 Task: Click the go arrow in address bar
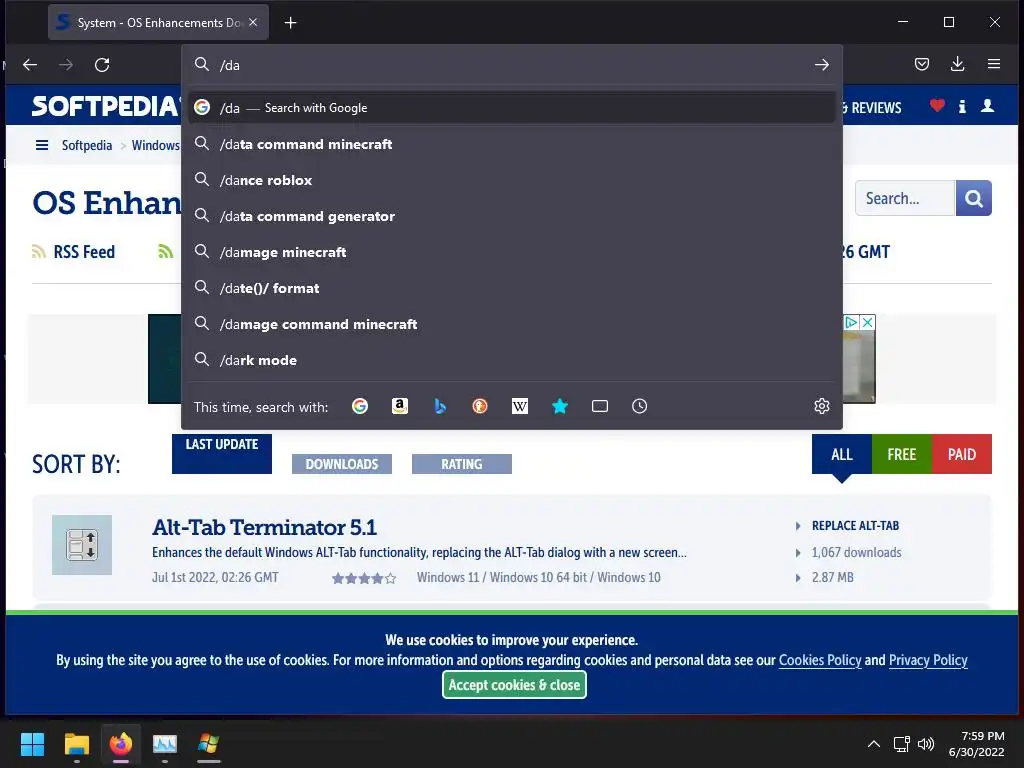(x=822, y=65)
